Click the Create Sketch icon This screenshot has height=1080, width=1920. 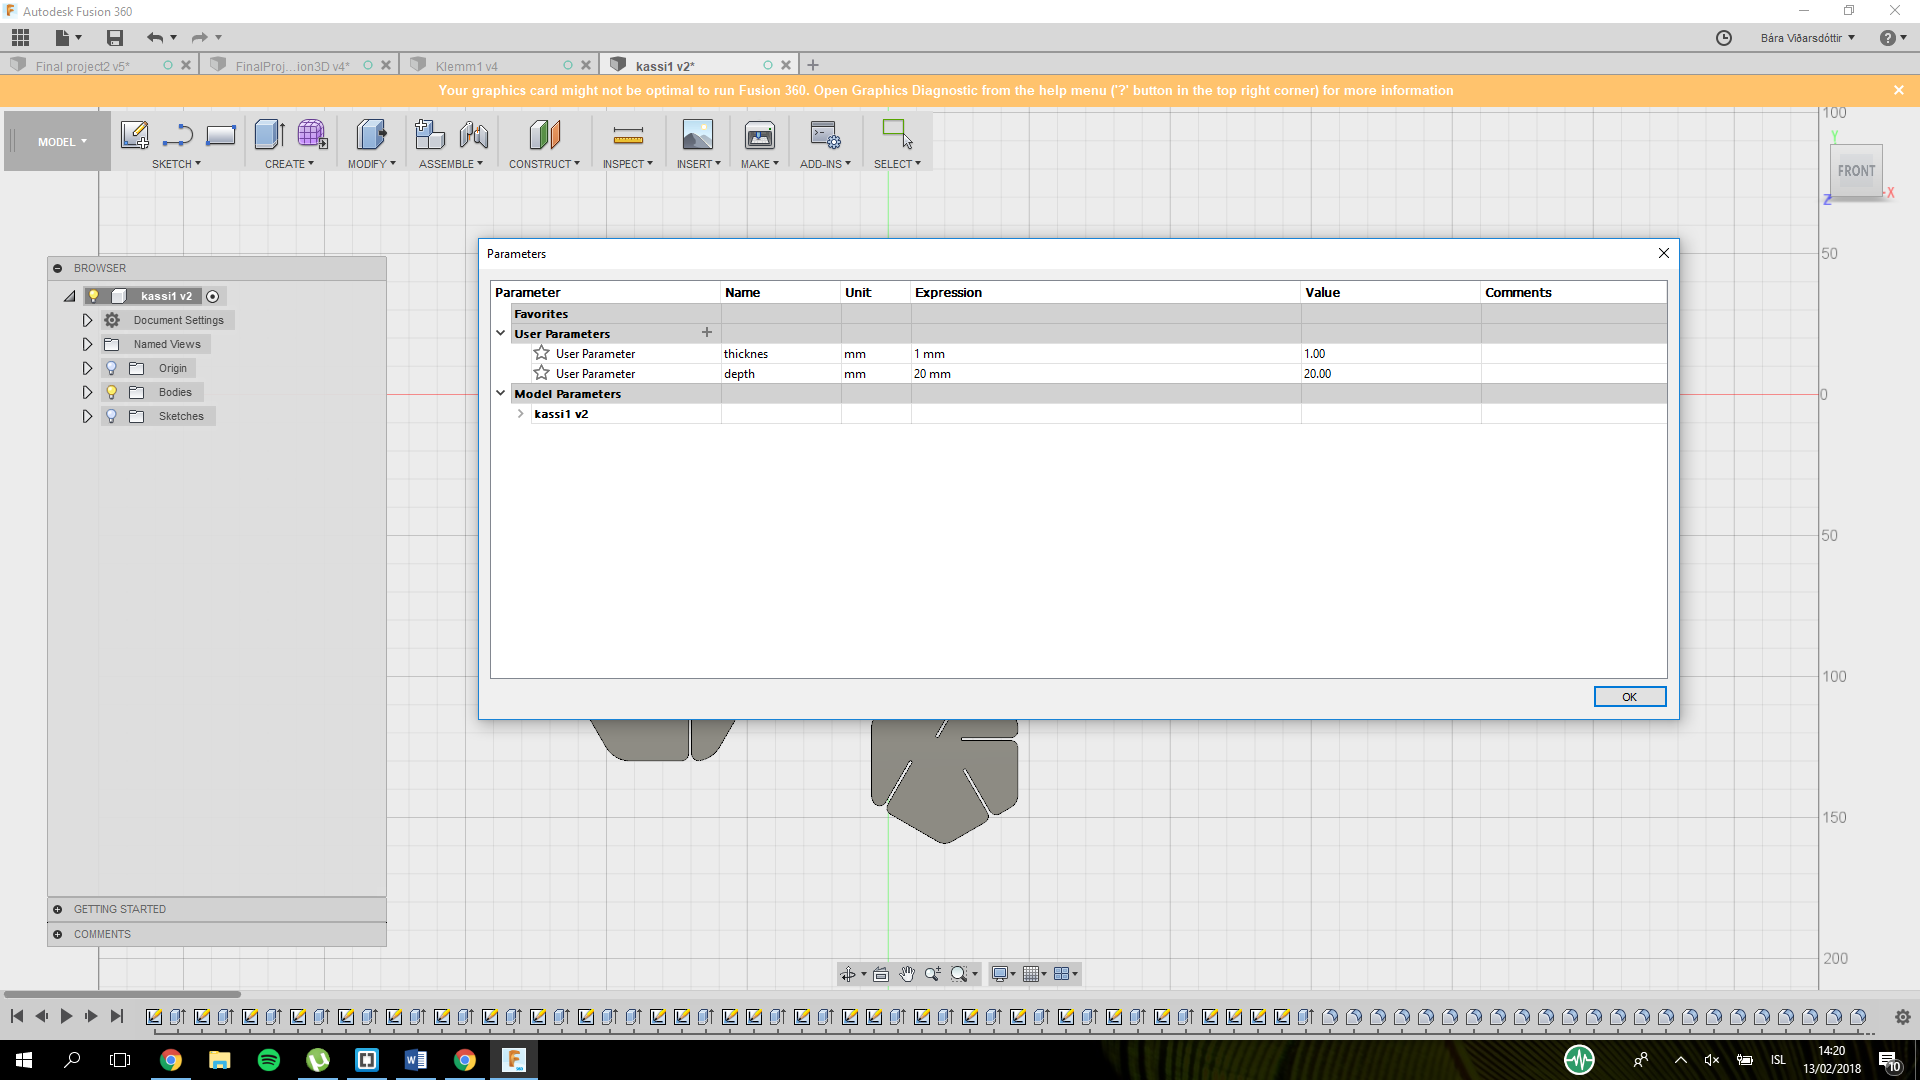pos(134,135)
